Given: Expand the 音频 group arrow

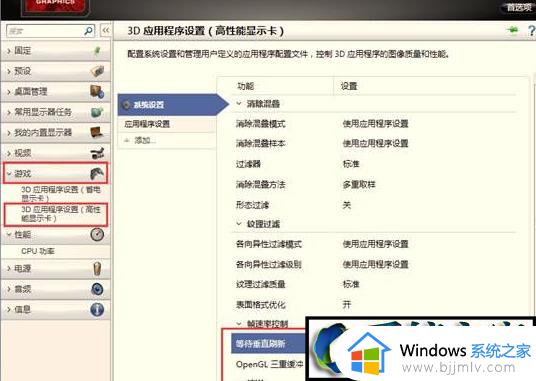Looking at the screenshot, I should (x=9, y=289).
